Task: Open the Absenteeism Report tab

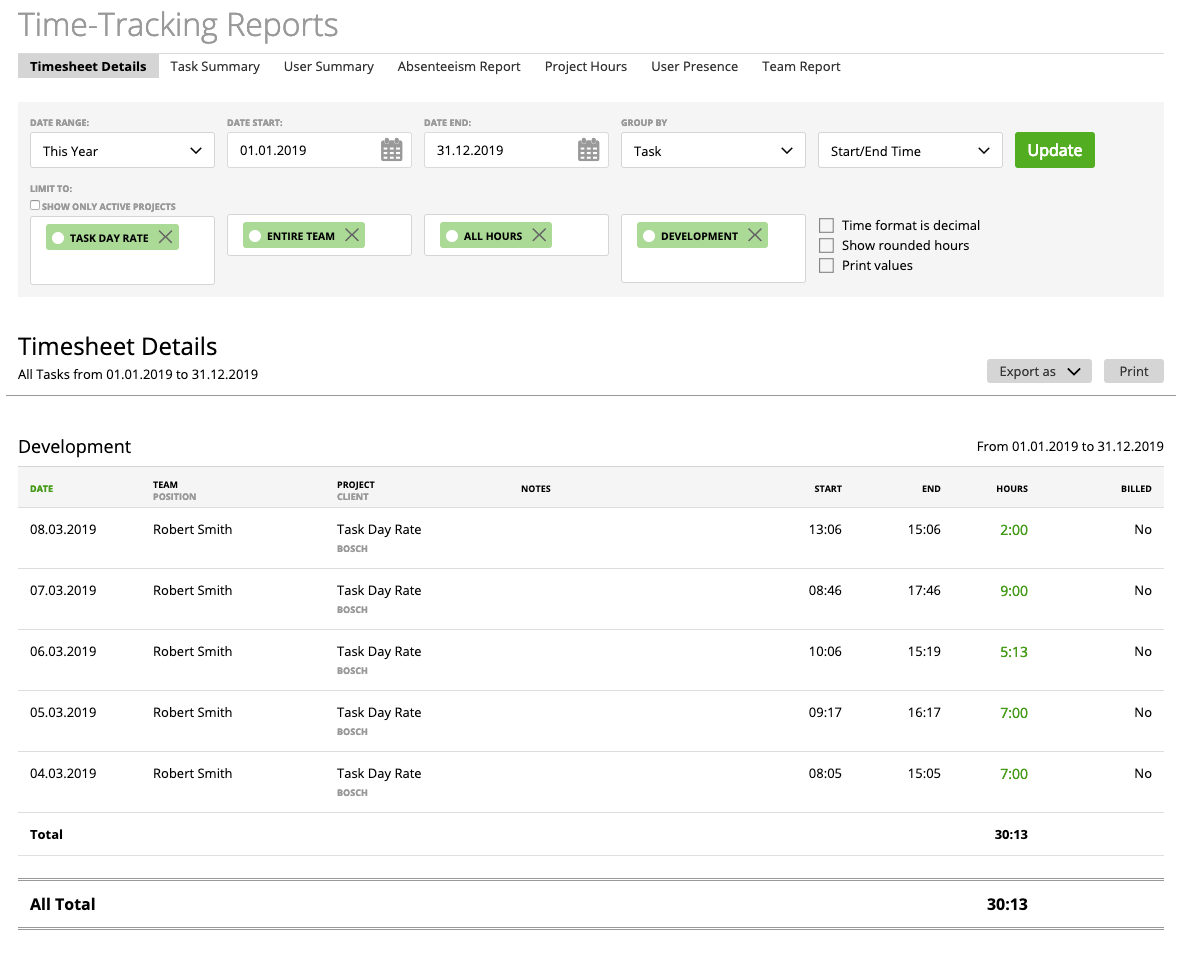Action: (x=459, y=66)
